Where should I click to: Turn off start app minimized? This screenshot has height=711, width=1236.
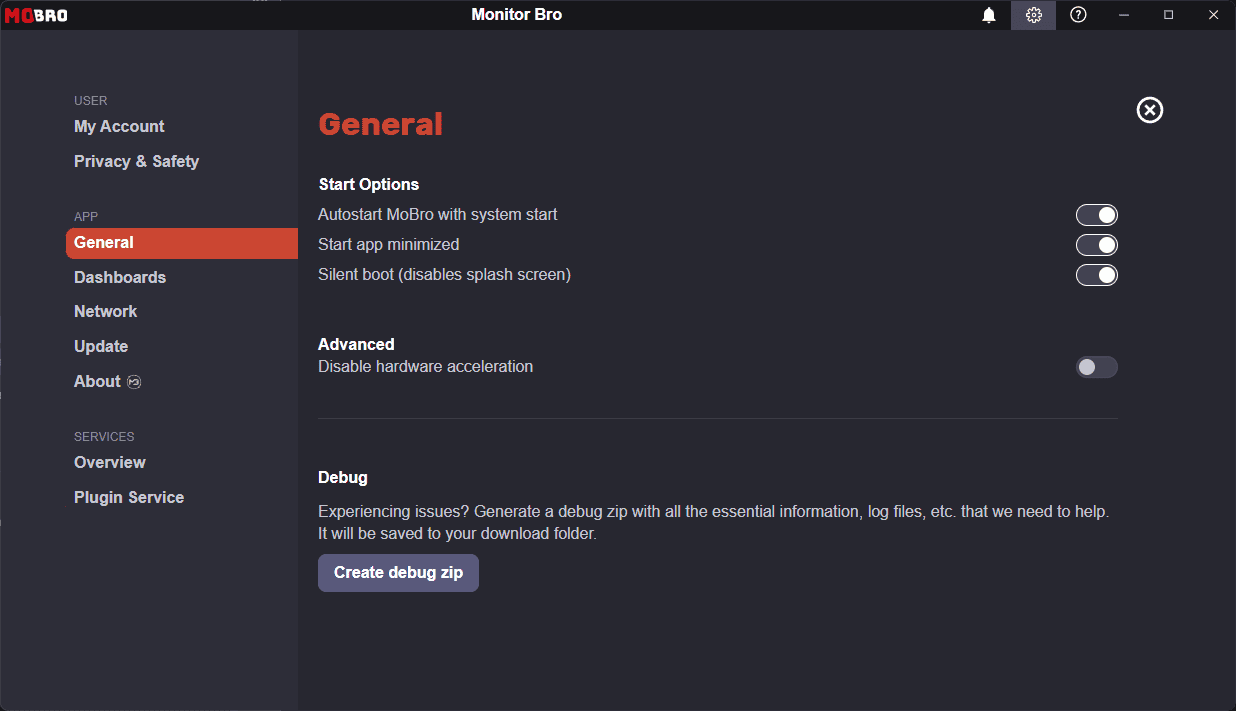point(1097,244)
